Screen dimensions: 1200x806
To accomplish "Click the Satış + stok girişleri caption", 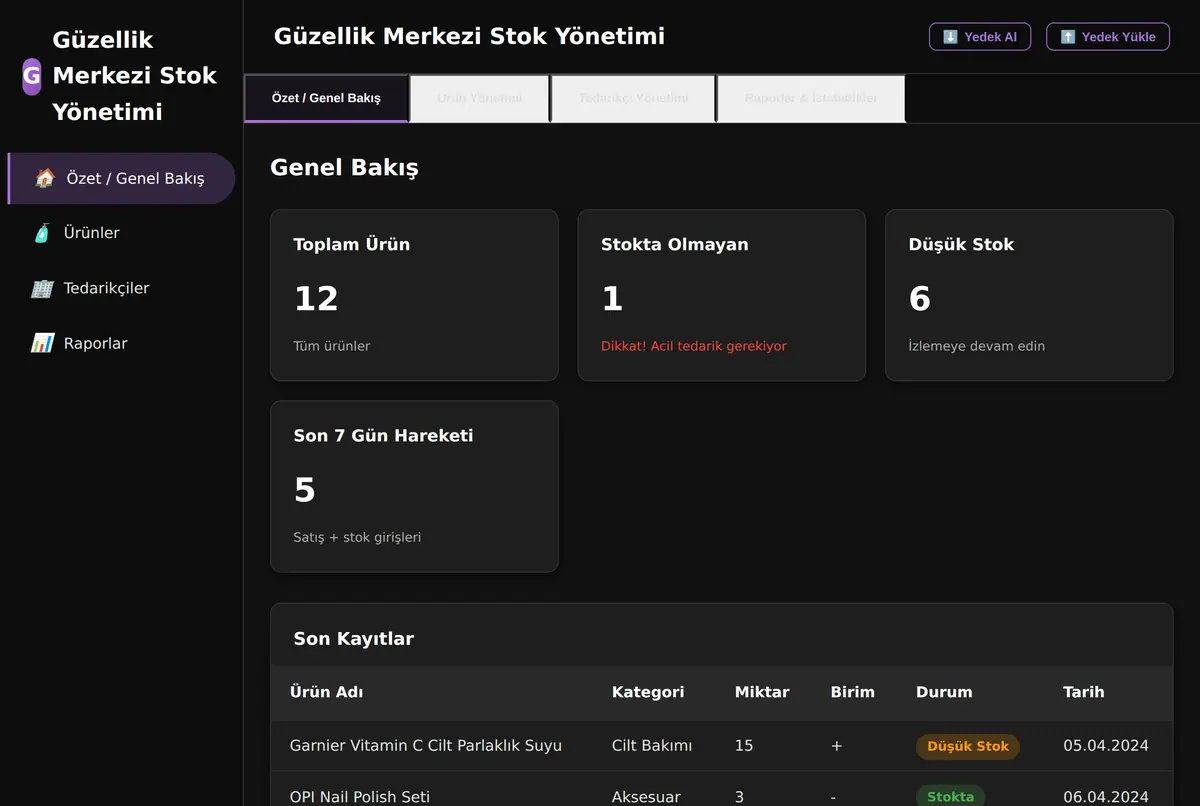I will tap(357, 538).
